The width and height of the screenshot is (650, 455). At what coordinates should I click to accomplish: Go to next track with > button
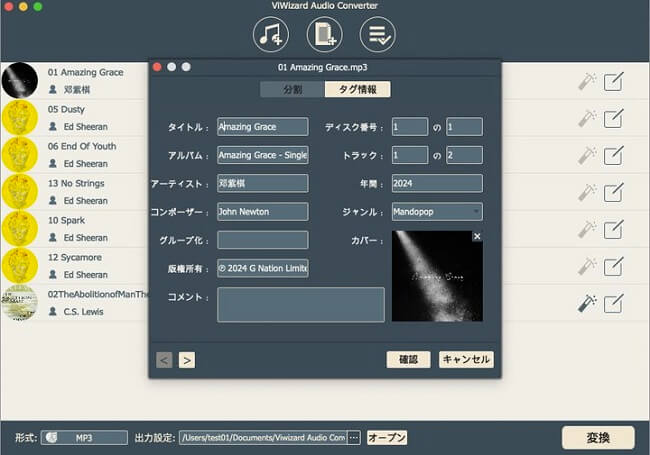(187, 360)
